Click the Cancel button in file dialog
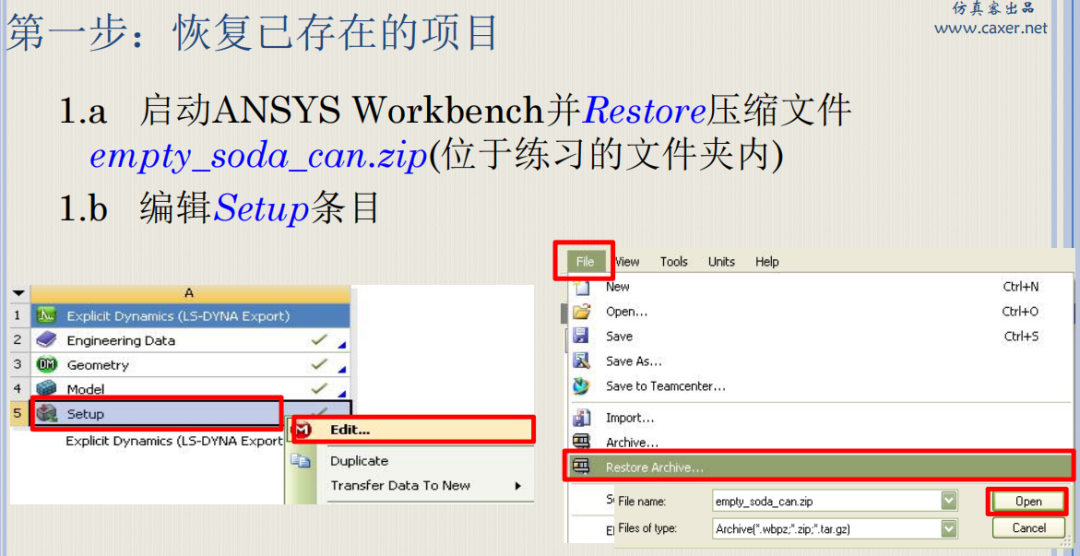This screenshot has width=1080, height=556. (1028, 528)
